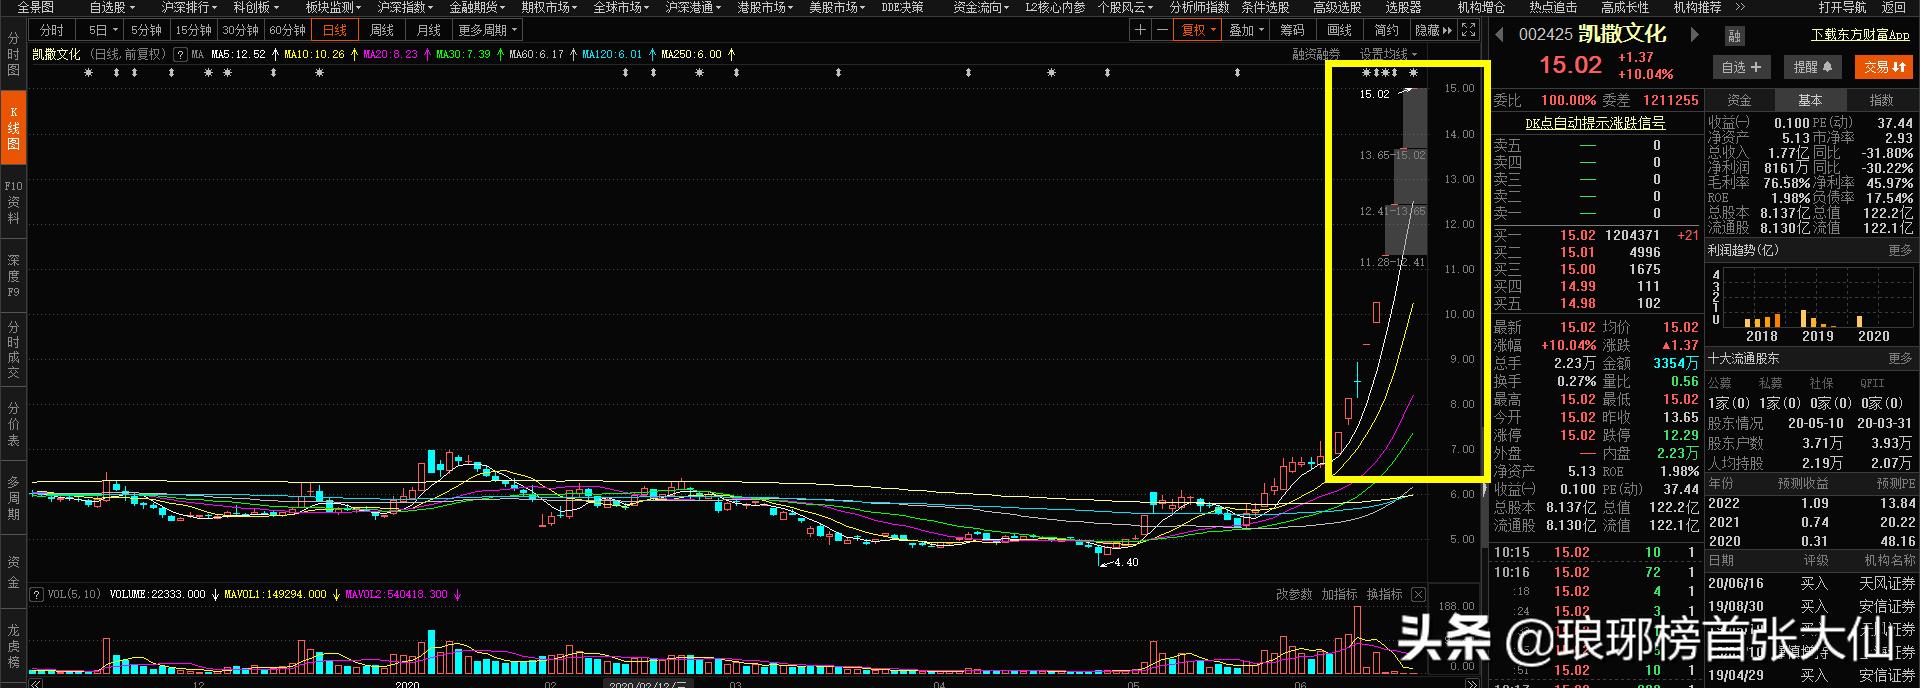Image resolution: width=1920 pixels, height=688 pixels.
Task: Open 条件选股 menu item
Action: point(1265,7)
